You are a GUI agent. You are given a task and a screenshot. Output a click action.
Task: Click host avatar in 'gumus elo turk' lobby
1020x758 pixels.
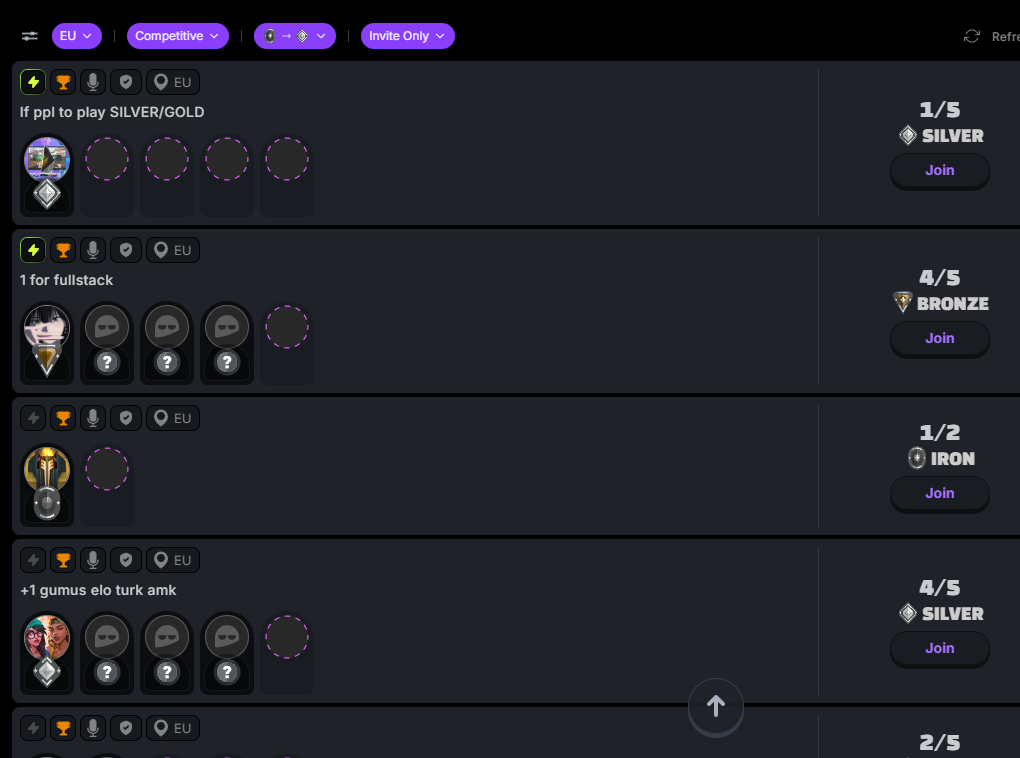point(47,638)
